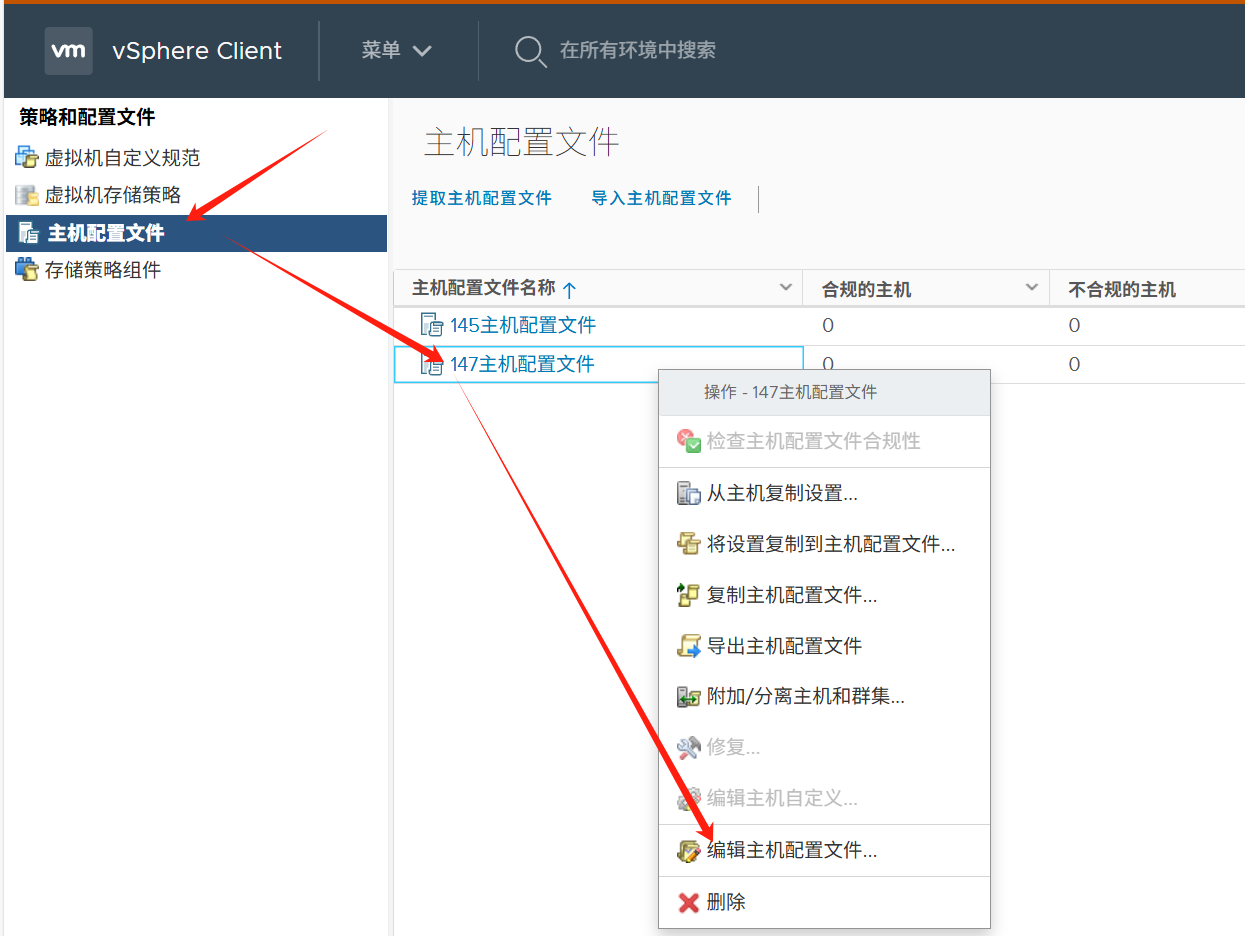Choose 附加/分离主机和群集... menu entry
This screenshot has width=1245, height=936.
click(824, 697)
